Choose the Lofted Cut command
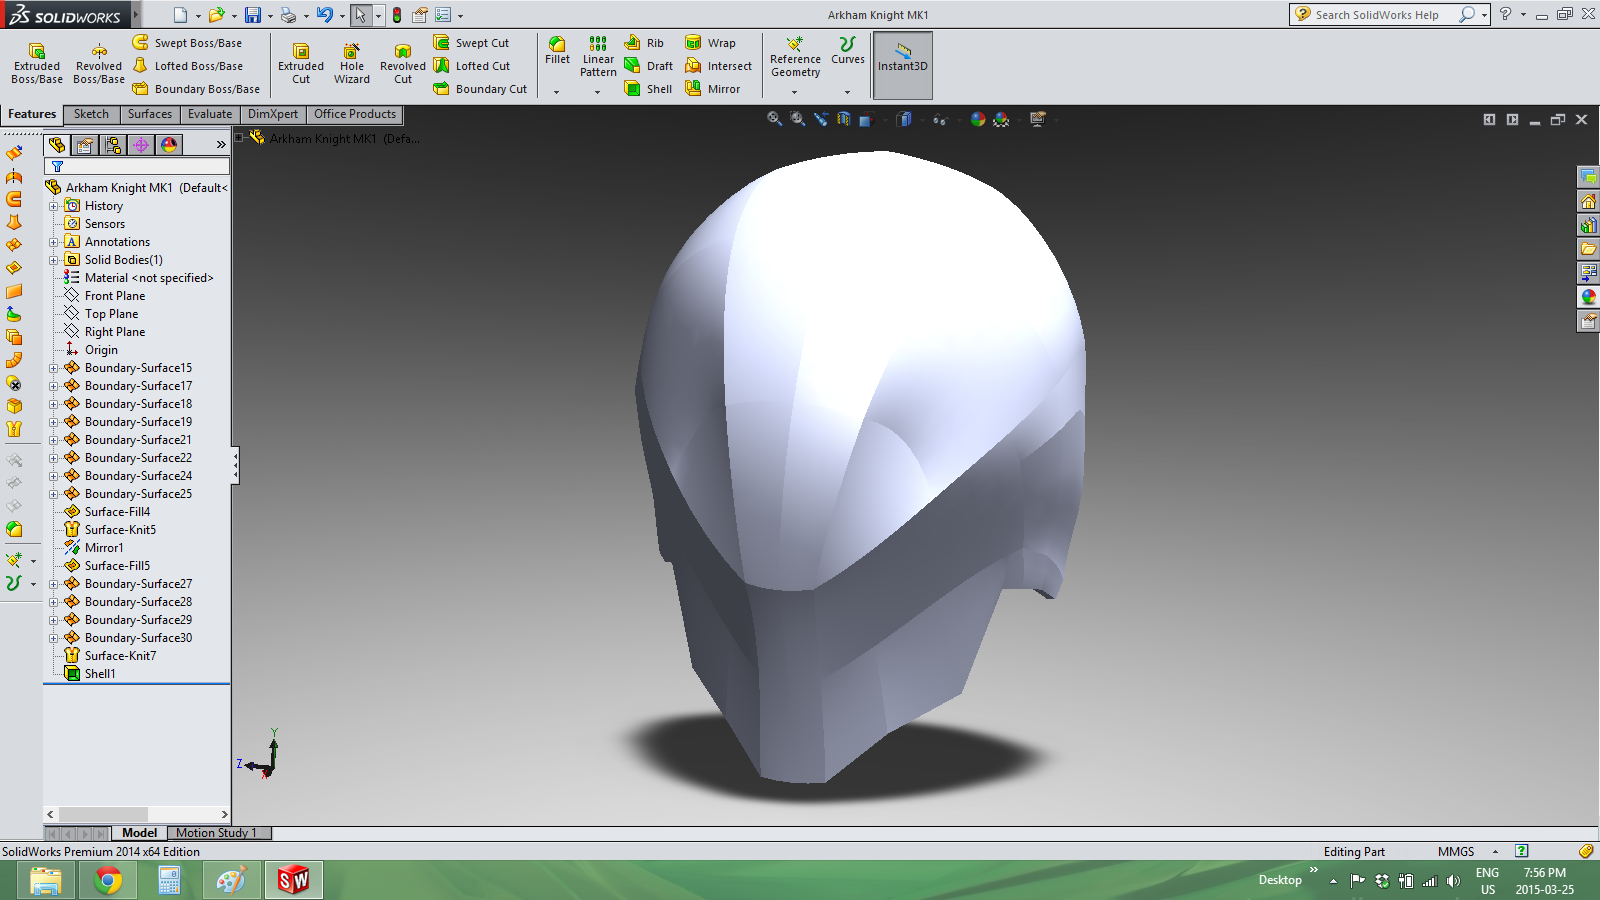 (x=472, y=66)
